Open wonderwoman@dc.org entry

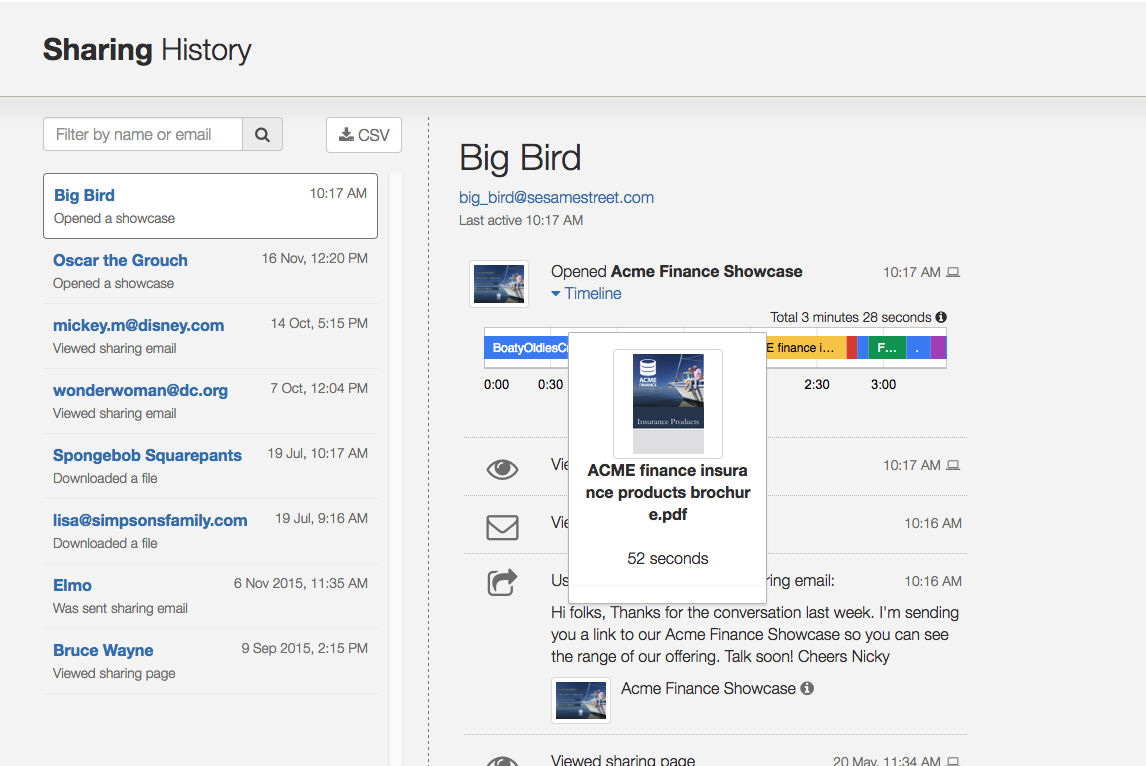[210, 401]
